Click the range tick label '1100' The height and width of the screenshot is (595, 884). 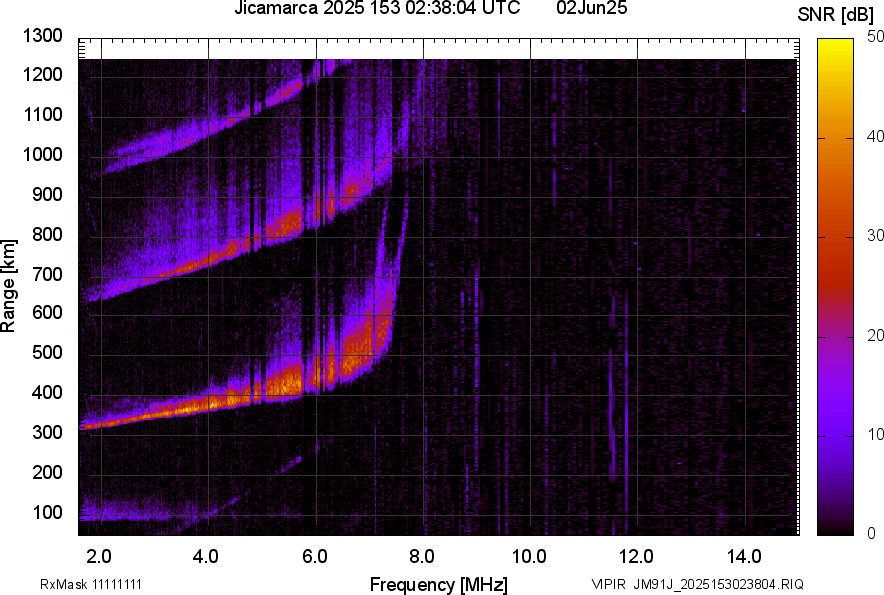click(x=42, y=114)
